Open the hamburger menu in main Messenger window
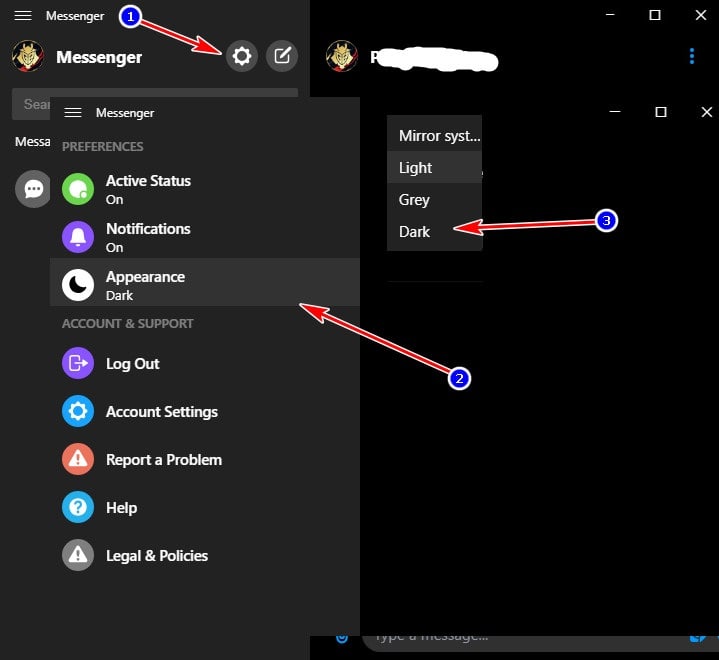The image size is (719, 660). [x=23, y=16]
